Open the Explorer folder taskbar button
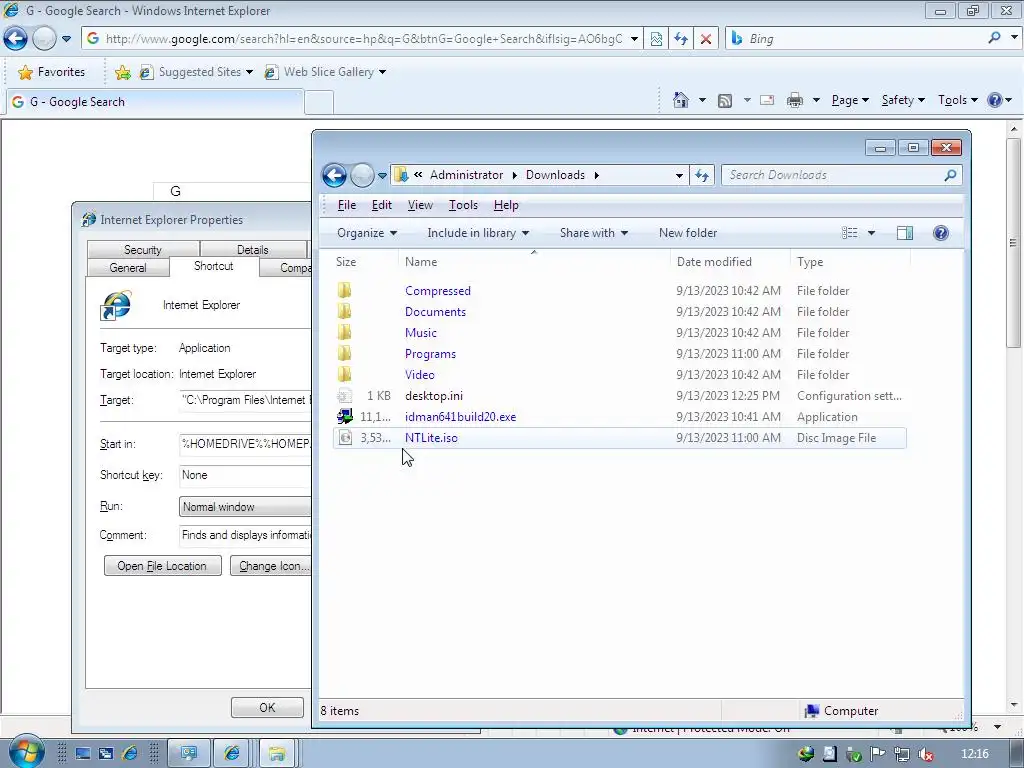This screenshot has height=768, width=1024. coord(277,754)
